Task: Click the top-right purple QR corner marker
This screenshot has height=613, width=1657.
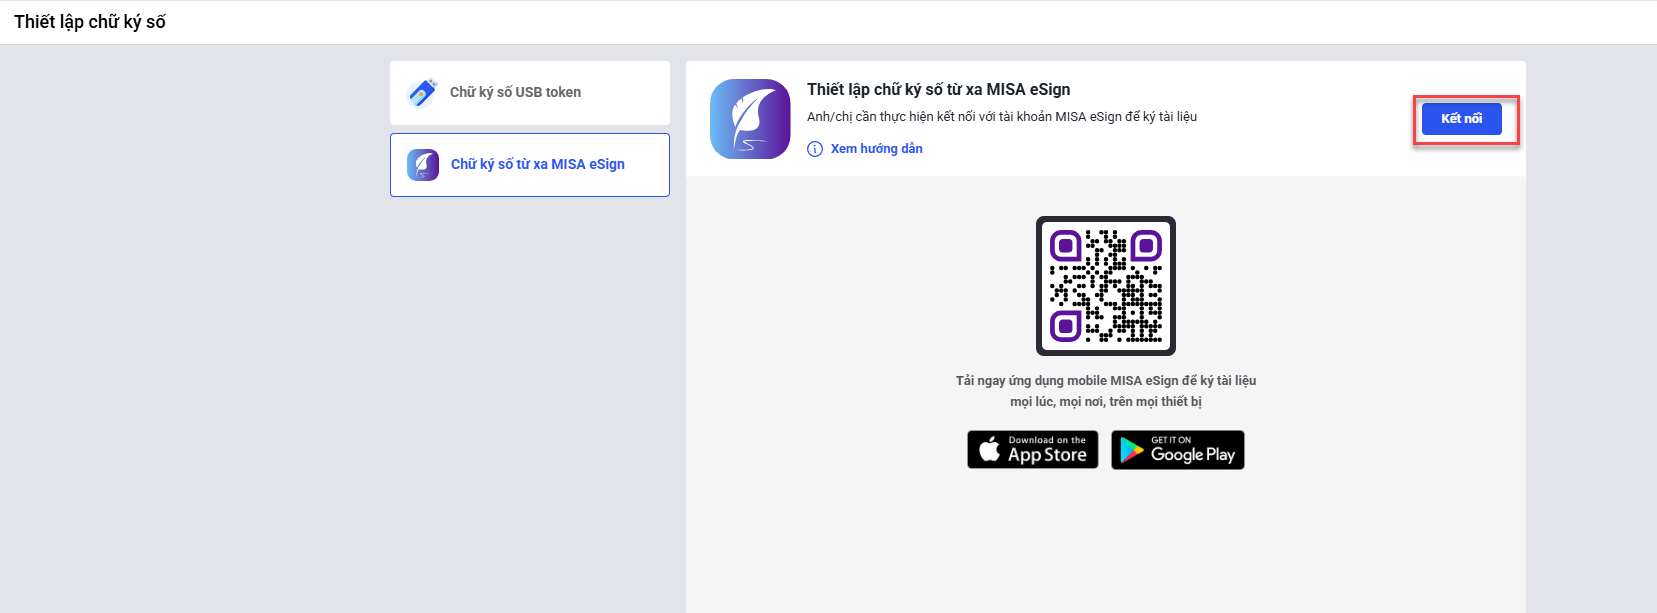Action: click(x=1146, y=245)
